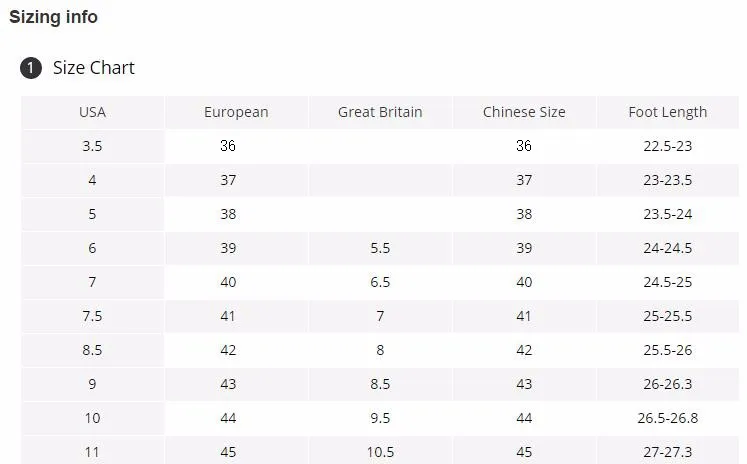
Task: Click foot length 27-27.3 cell
Action: point(668,452)
